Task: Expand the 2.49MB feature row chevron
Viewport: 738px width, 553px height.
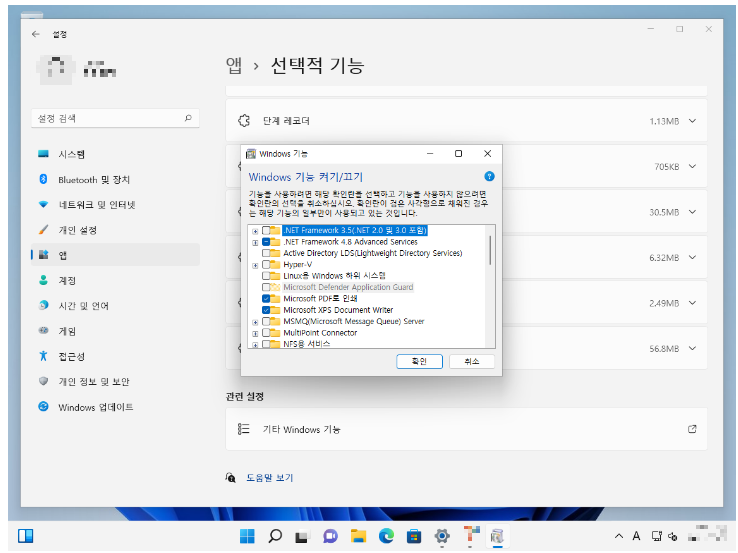Action: point(692,303)
